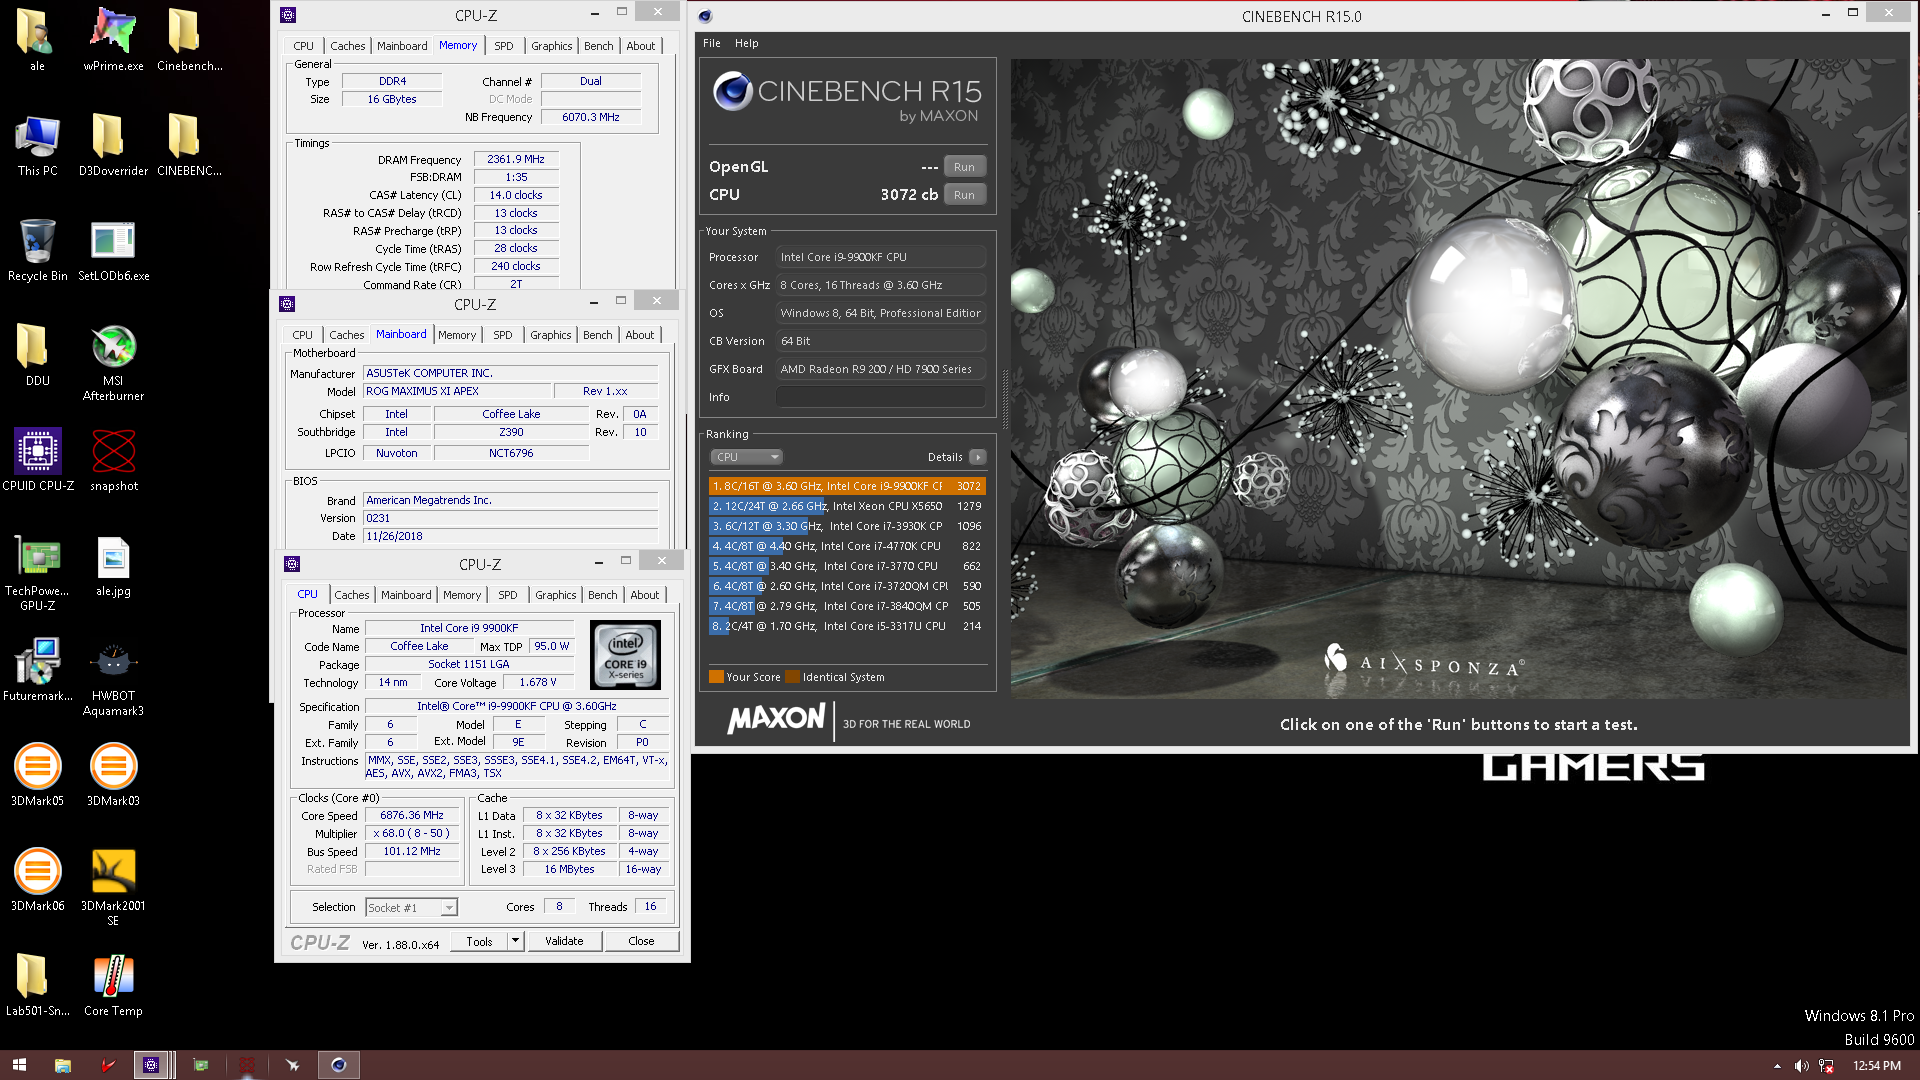Viewport: 1920px width, 1080px height.
Task: Open the Lab501-Sn... folder icon
Action: click(x=37, y=985)
